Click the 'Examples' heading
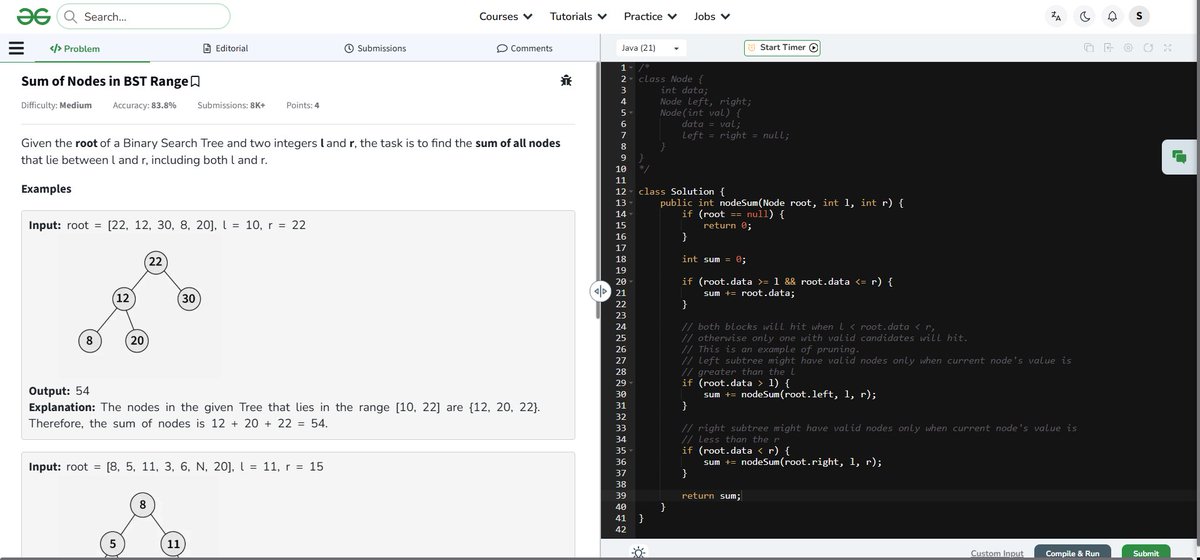This screenshot has height=560, width=1200. click(46, 189)
